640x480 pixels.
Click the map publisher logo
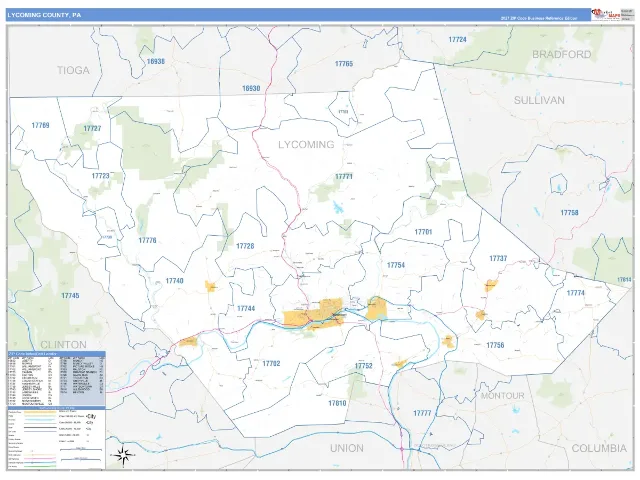605,15
